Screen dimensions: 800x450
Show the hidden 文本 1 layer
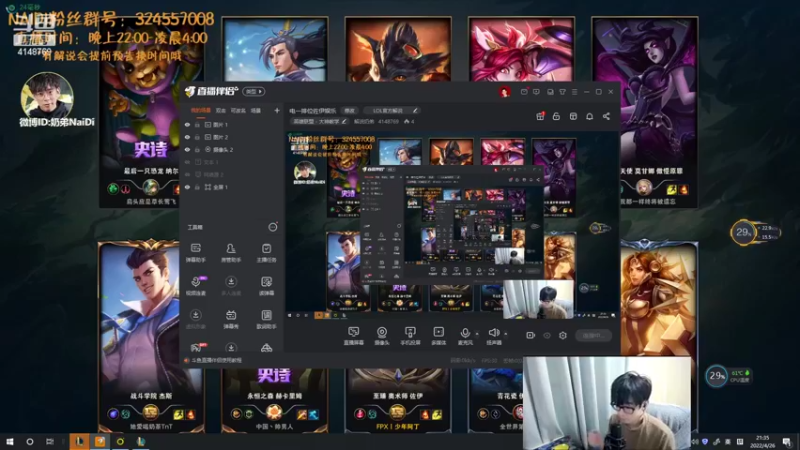[187, 162]
